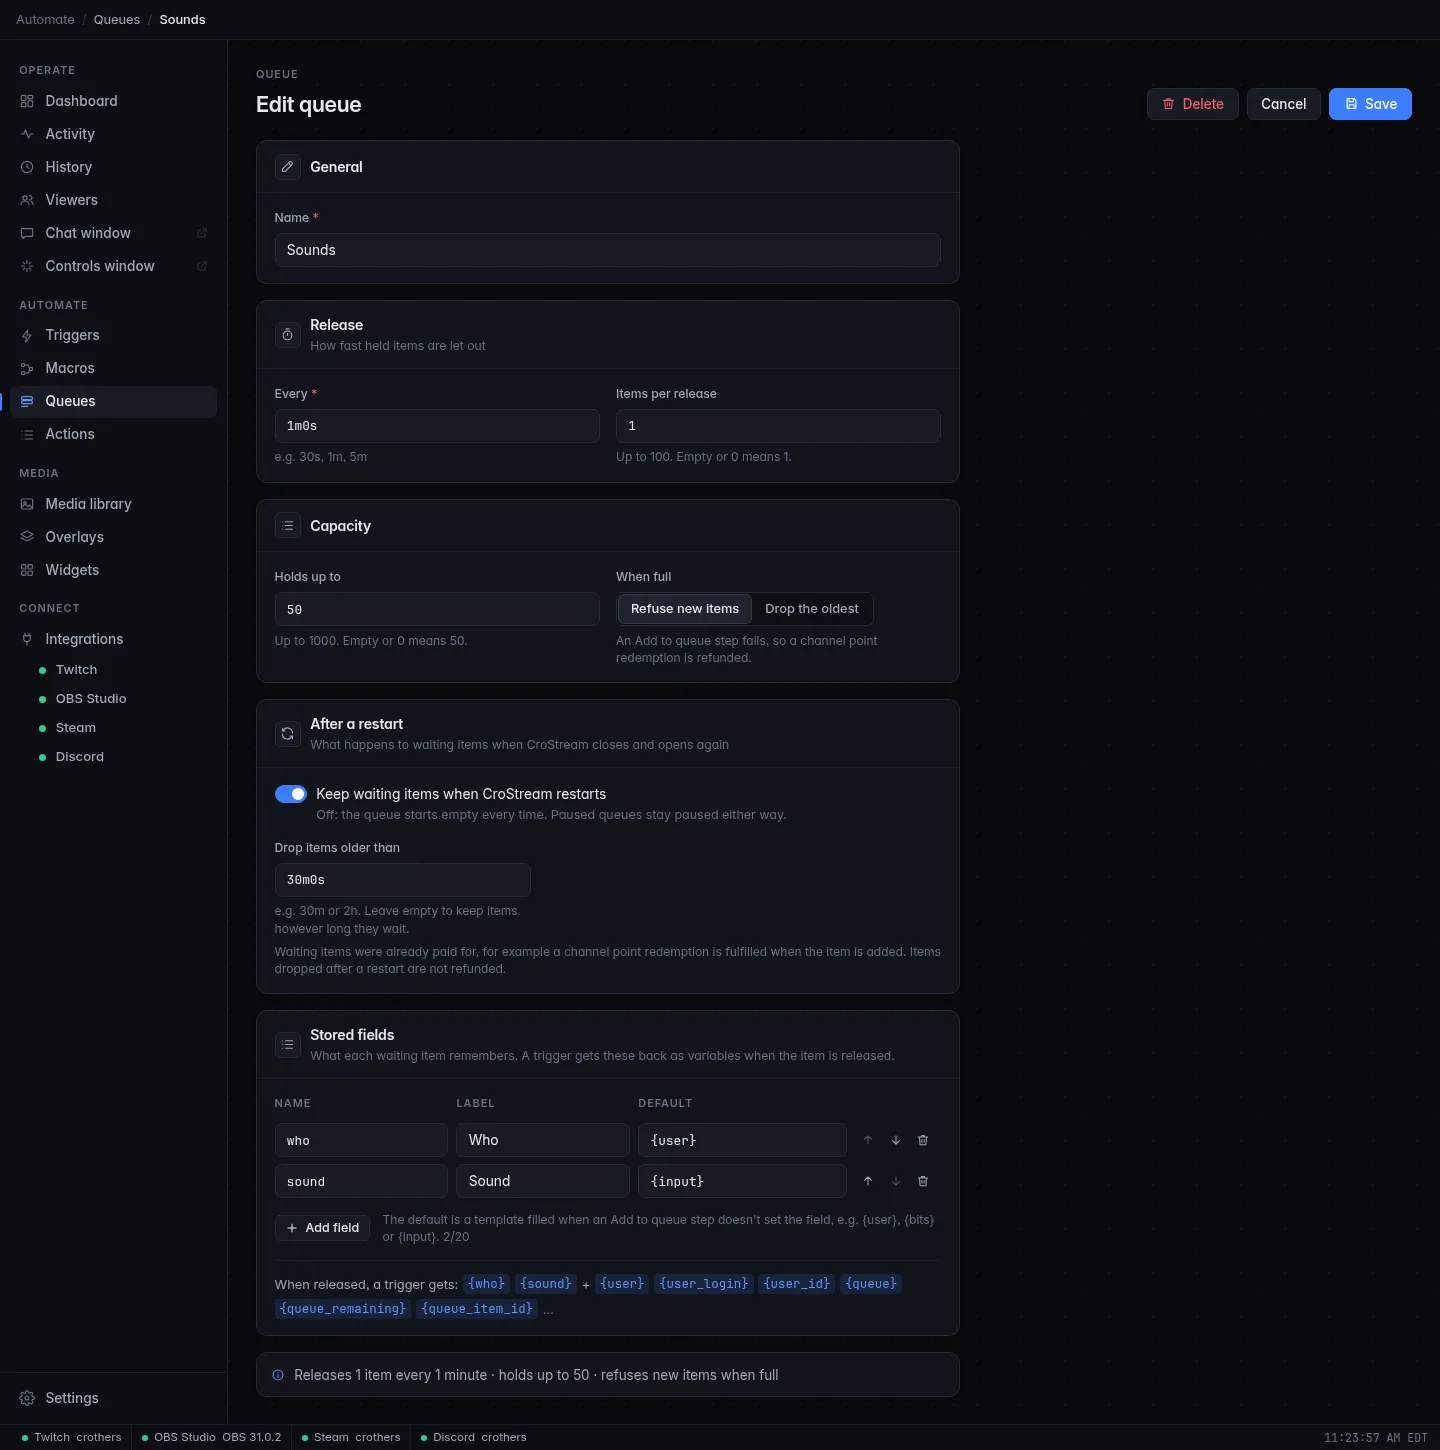Click the Capacity section list icon
This screenshot has width=1440, height=1450.
tap(288, 526)
